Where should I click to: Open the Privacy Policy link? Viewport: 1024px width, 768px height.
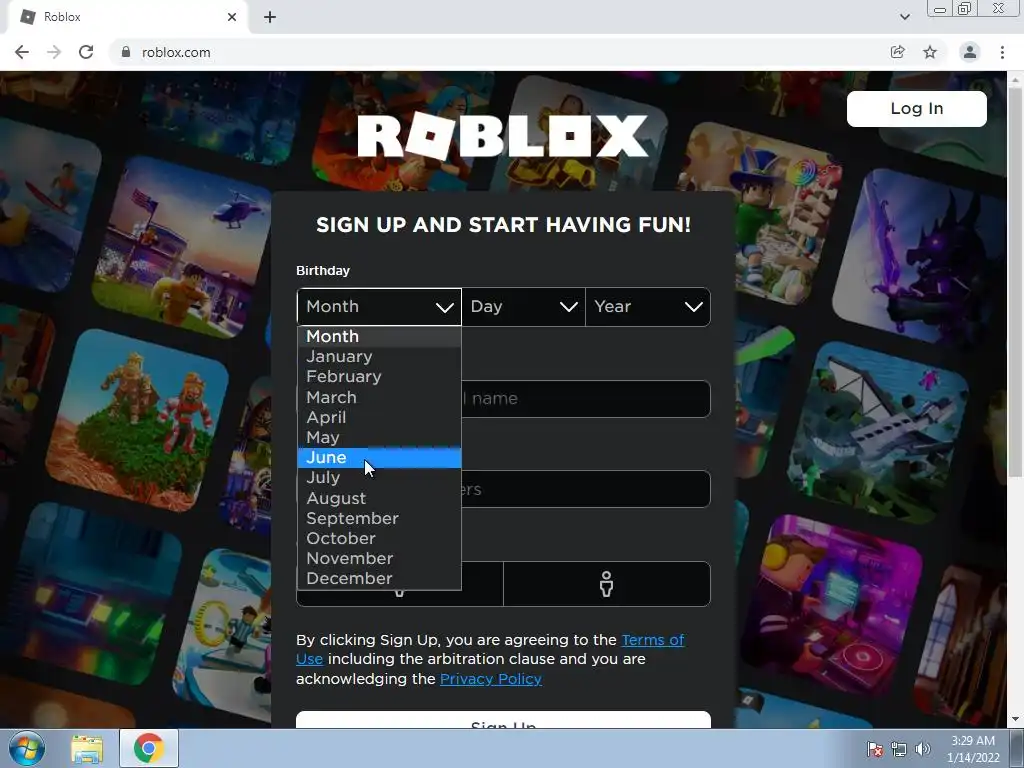[490, 679]
